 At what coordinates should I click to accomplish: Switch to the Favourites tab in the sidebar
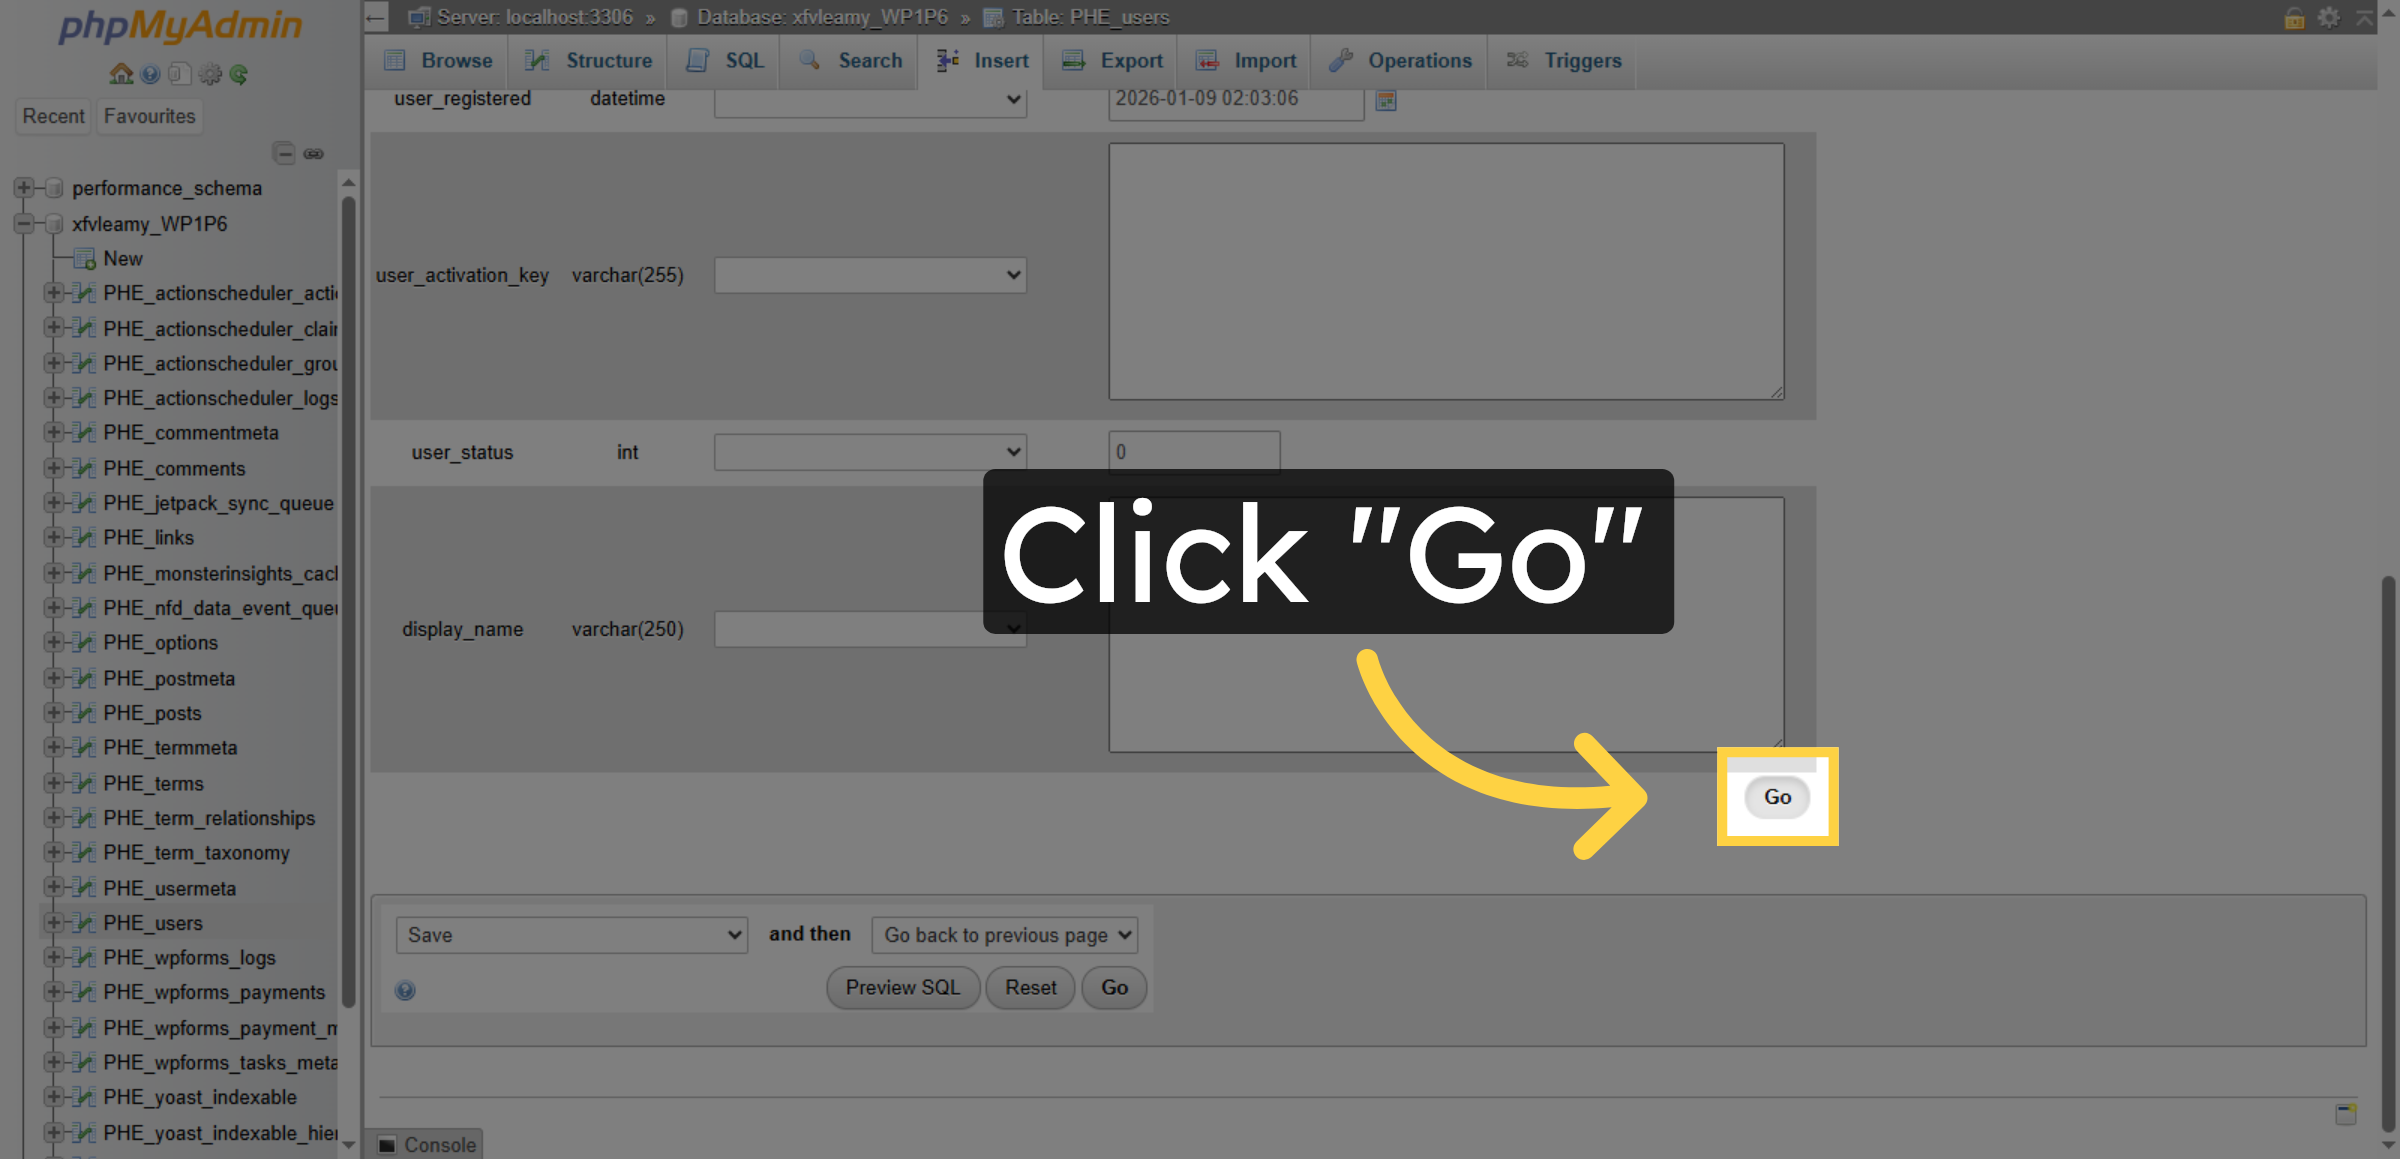pos(149,116)
